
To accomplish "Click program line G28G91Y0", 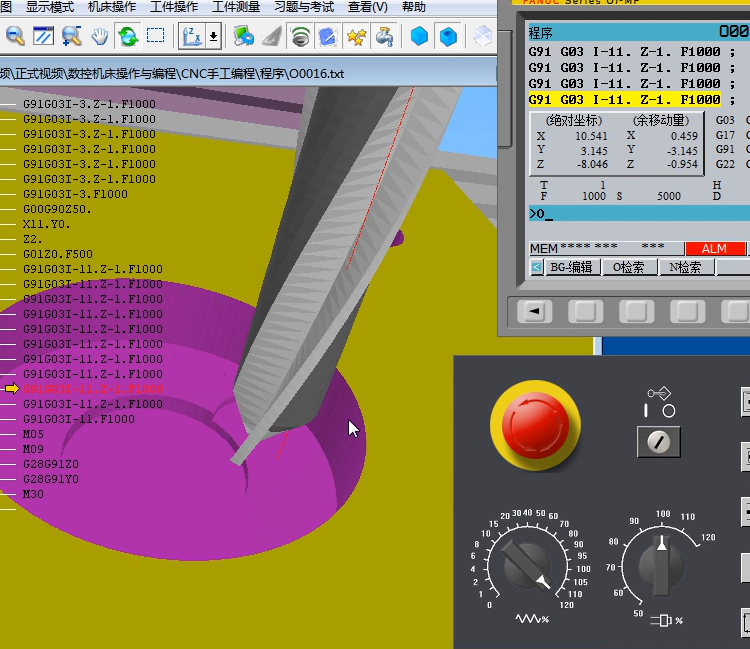I will [51, 479].
